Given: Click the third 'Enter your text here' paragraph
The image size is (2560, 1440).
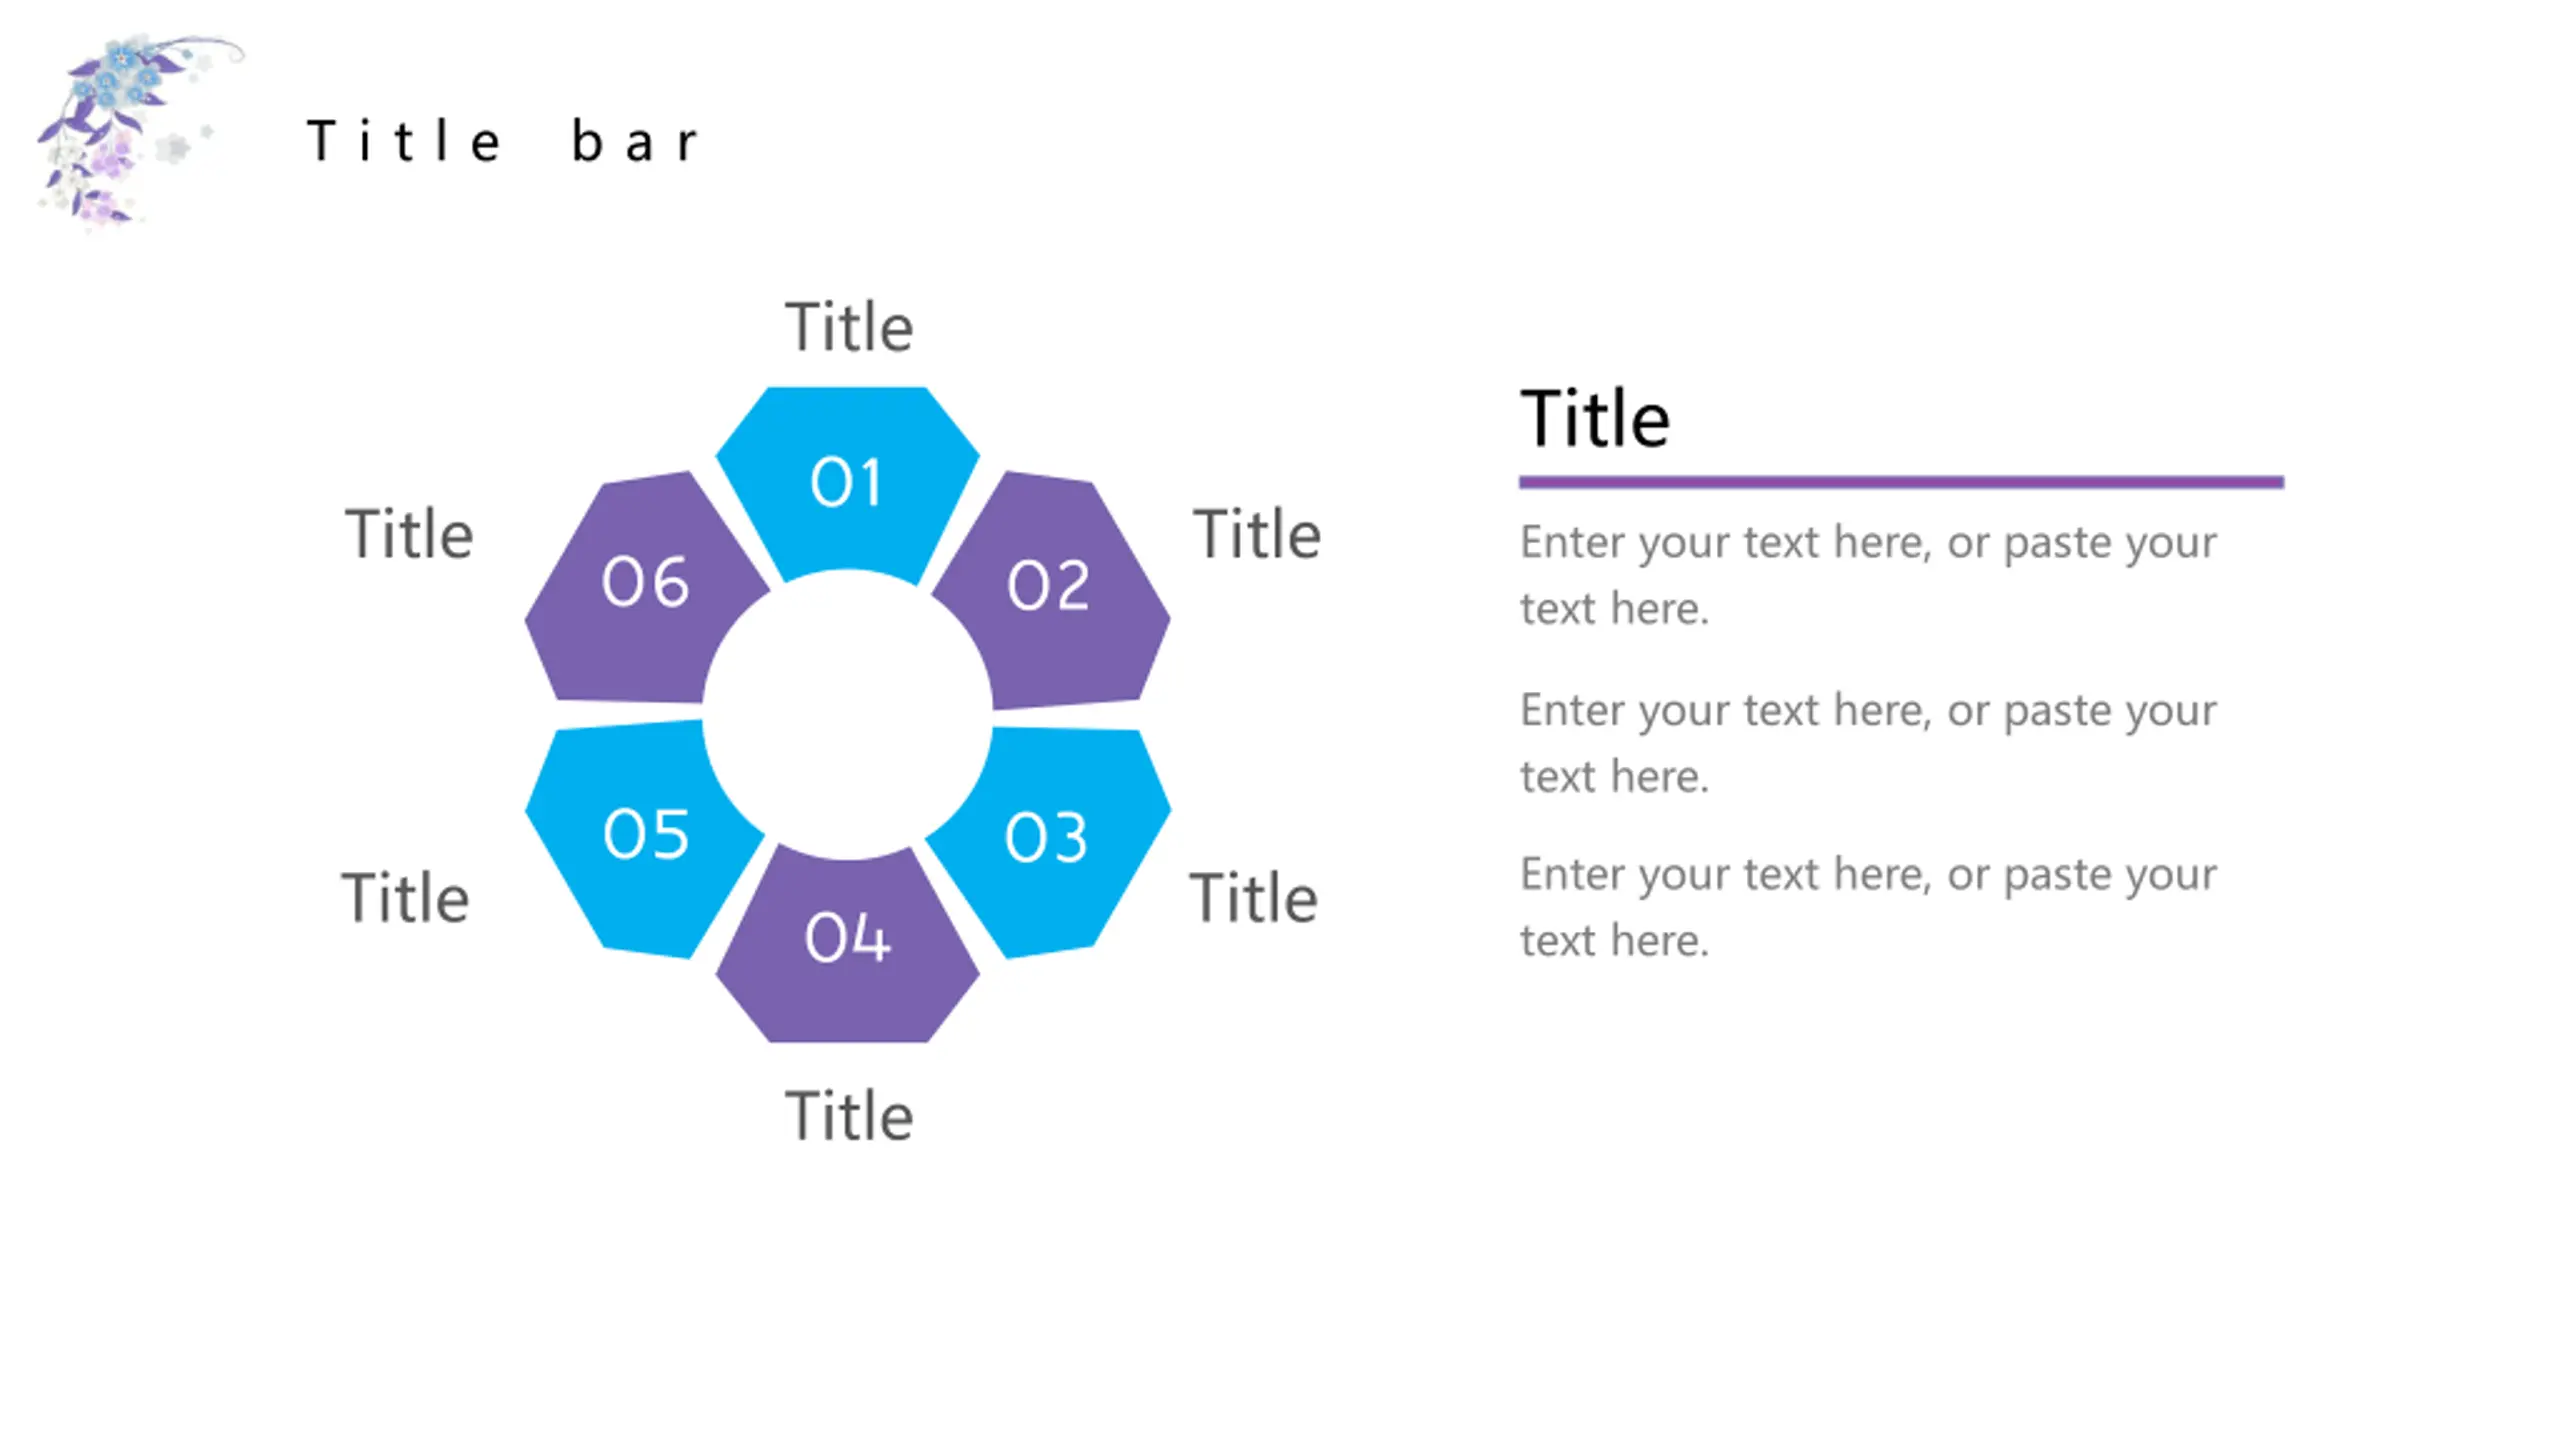Looking at the screenshot, I should point(1868,907).
